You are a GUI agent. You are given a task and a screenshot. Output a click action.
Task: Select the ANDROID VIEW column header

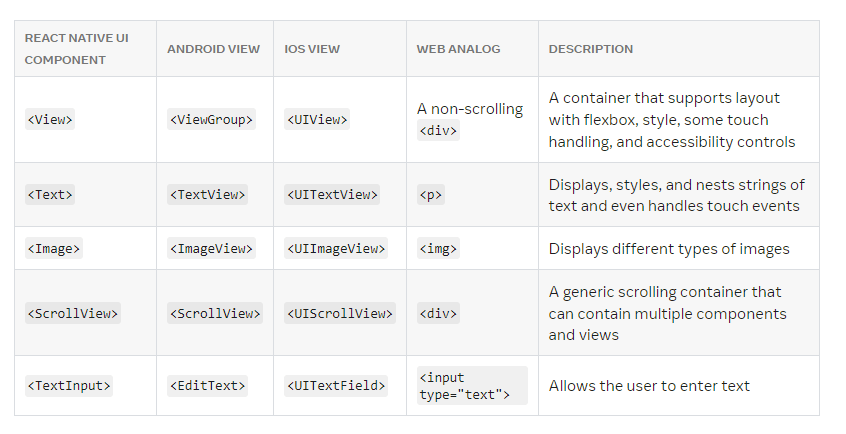coord(214,49)
